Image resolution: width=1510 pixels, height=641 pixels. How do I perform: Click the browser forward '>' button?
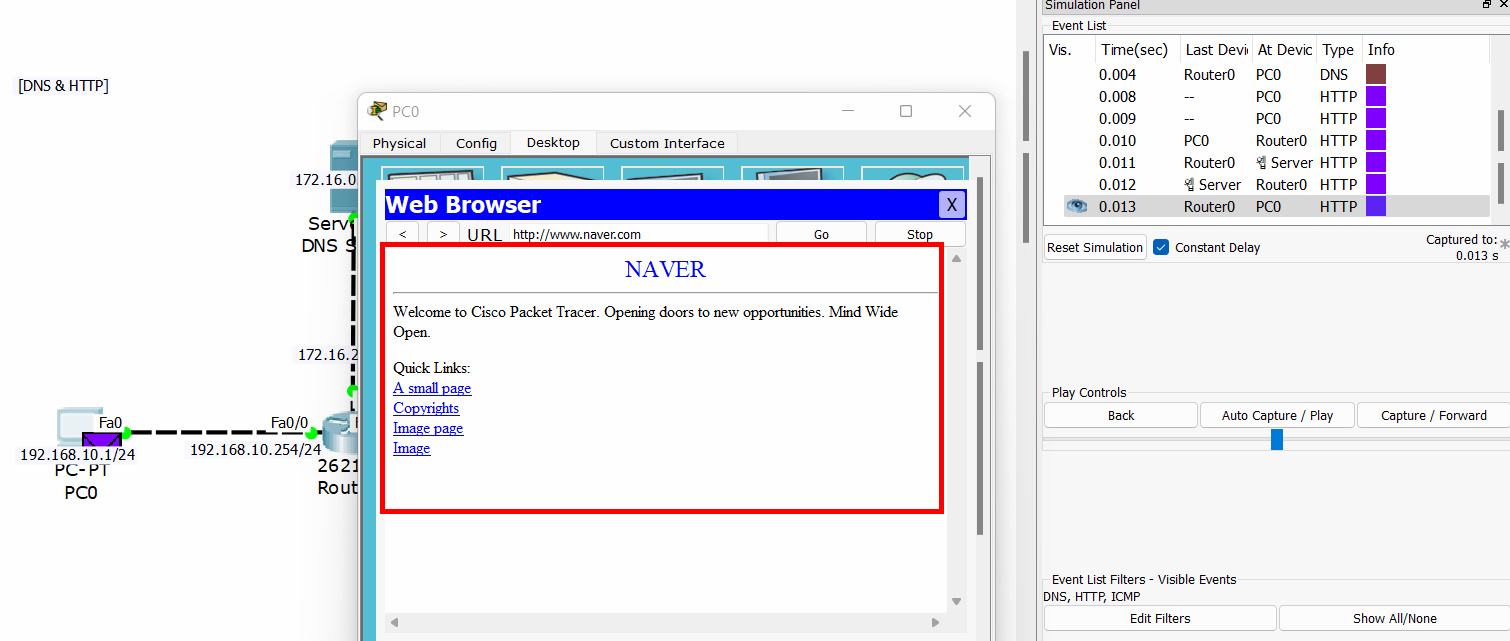tap(444, 234)
